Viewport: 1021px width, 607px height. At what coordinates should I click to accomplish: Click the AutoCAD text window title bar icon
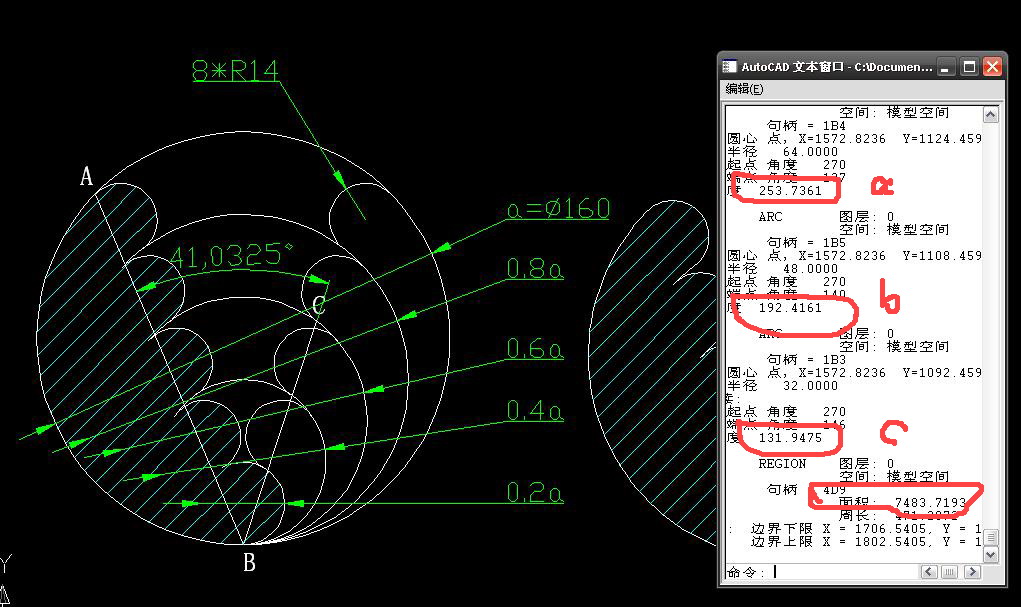(729, 66)
